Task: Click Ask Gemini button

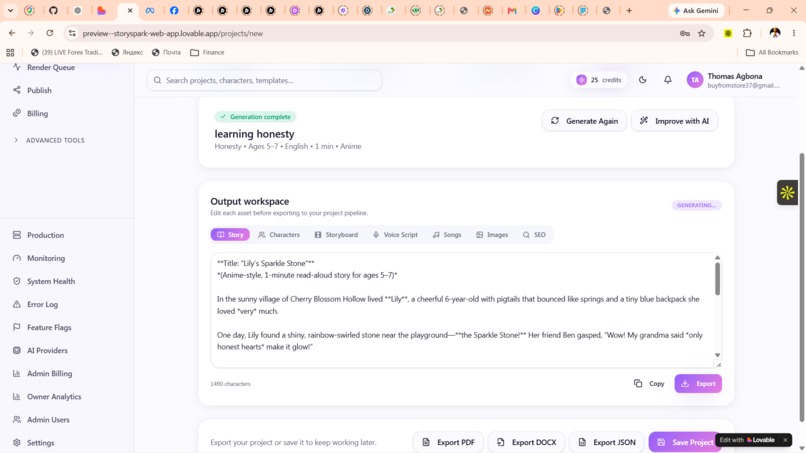Action: [697, 10]
